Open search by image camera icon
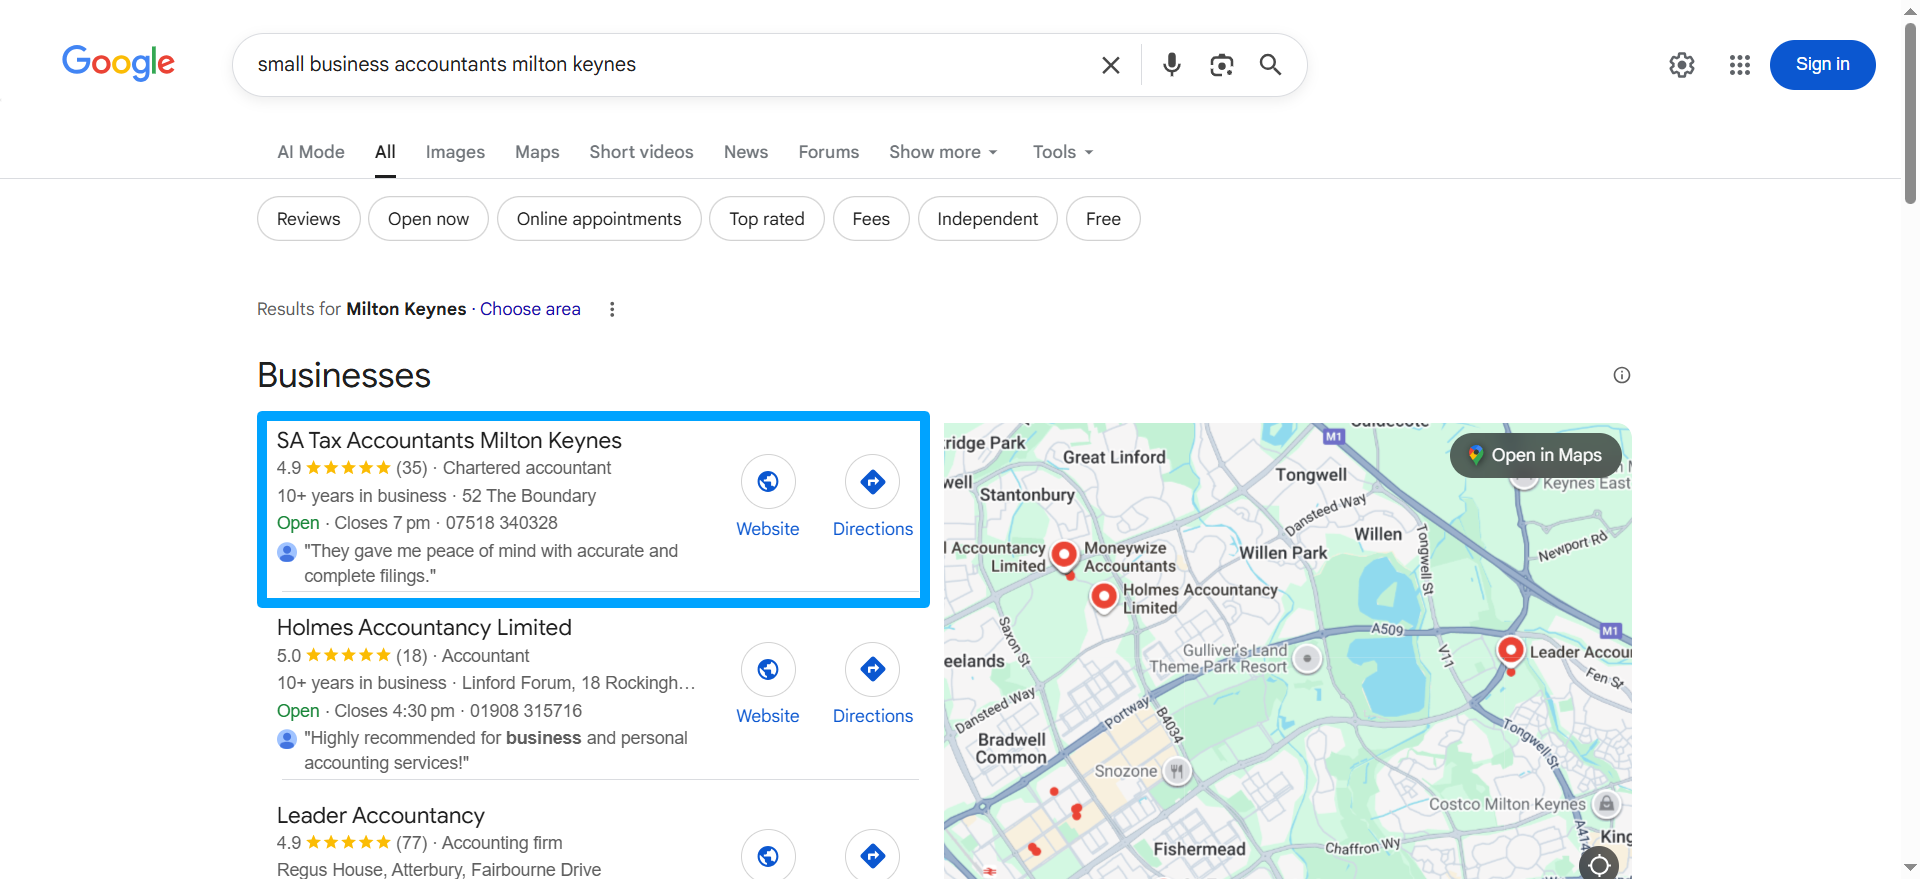 pos(1221,65)
